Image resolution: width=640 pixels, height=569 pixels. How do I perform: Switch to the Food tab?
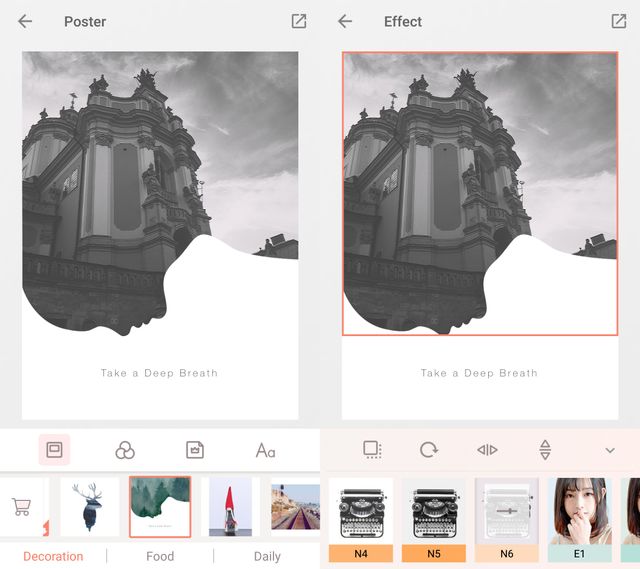(x=160, y=556)
